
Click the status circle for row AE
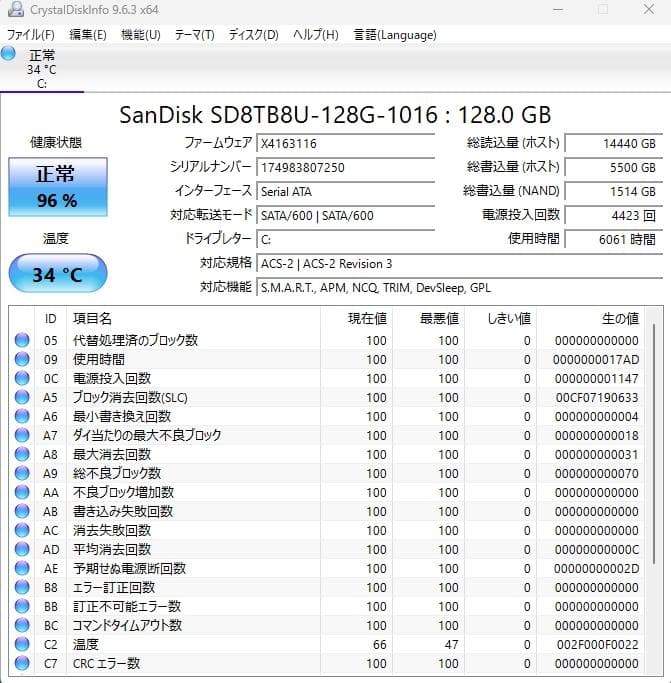pos(22,568)
